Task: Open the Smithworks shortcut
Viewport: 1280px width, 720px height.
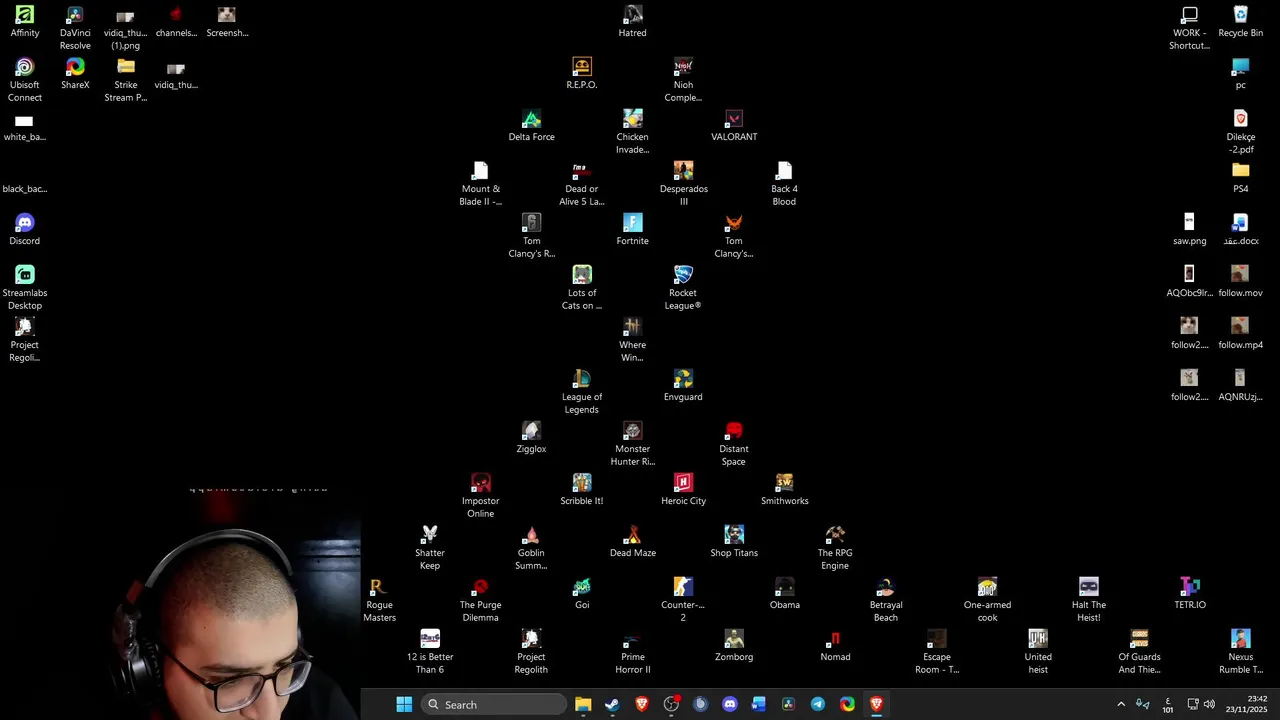Action: (x=784, y=490)
